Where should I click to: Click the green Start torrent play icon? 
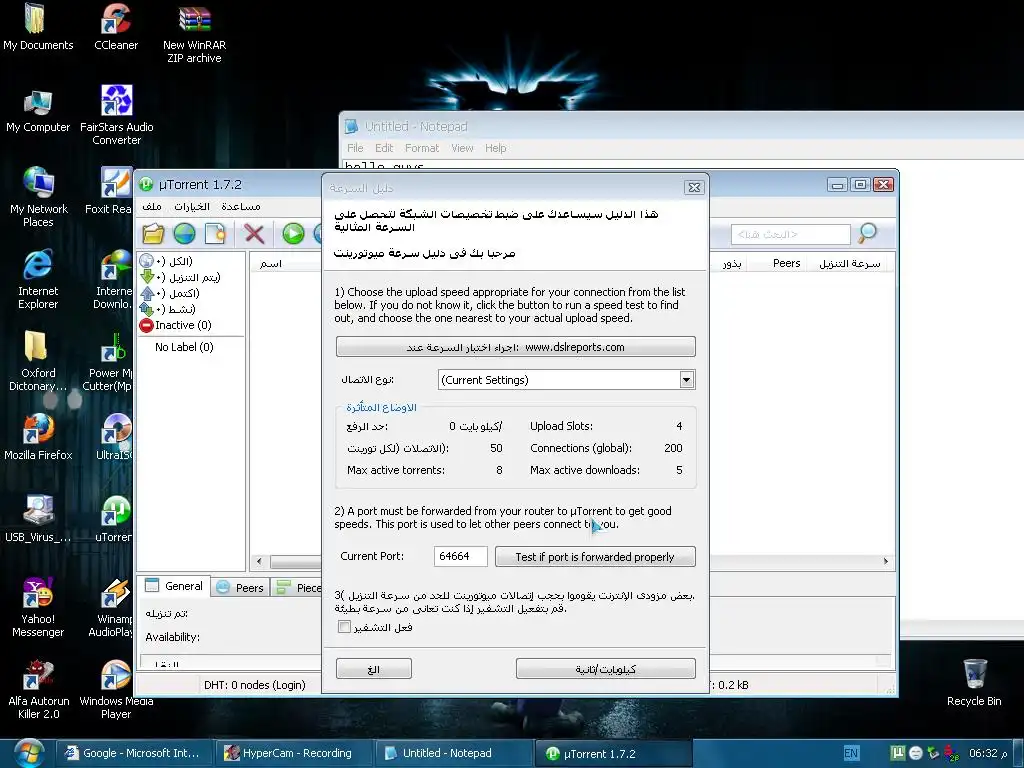(x=293, y=233)
